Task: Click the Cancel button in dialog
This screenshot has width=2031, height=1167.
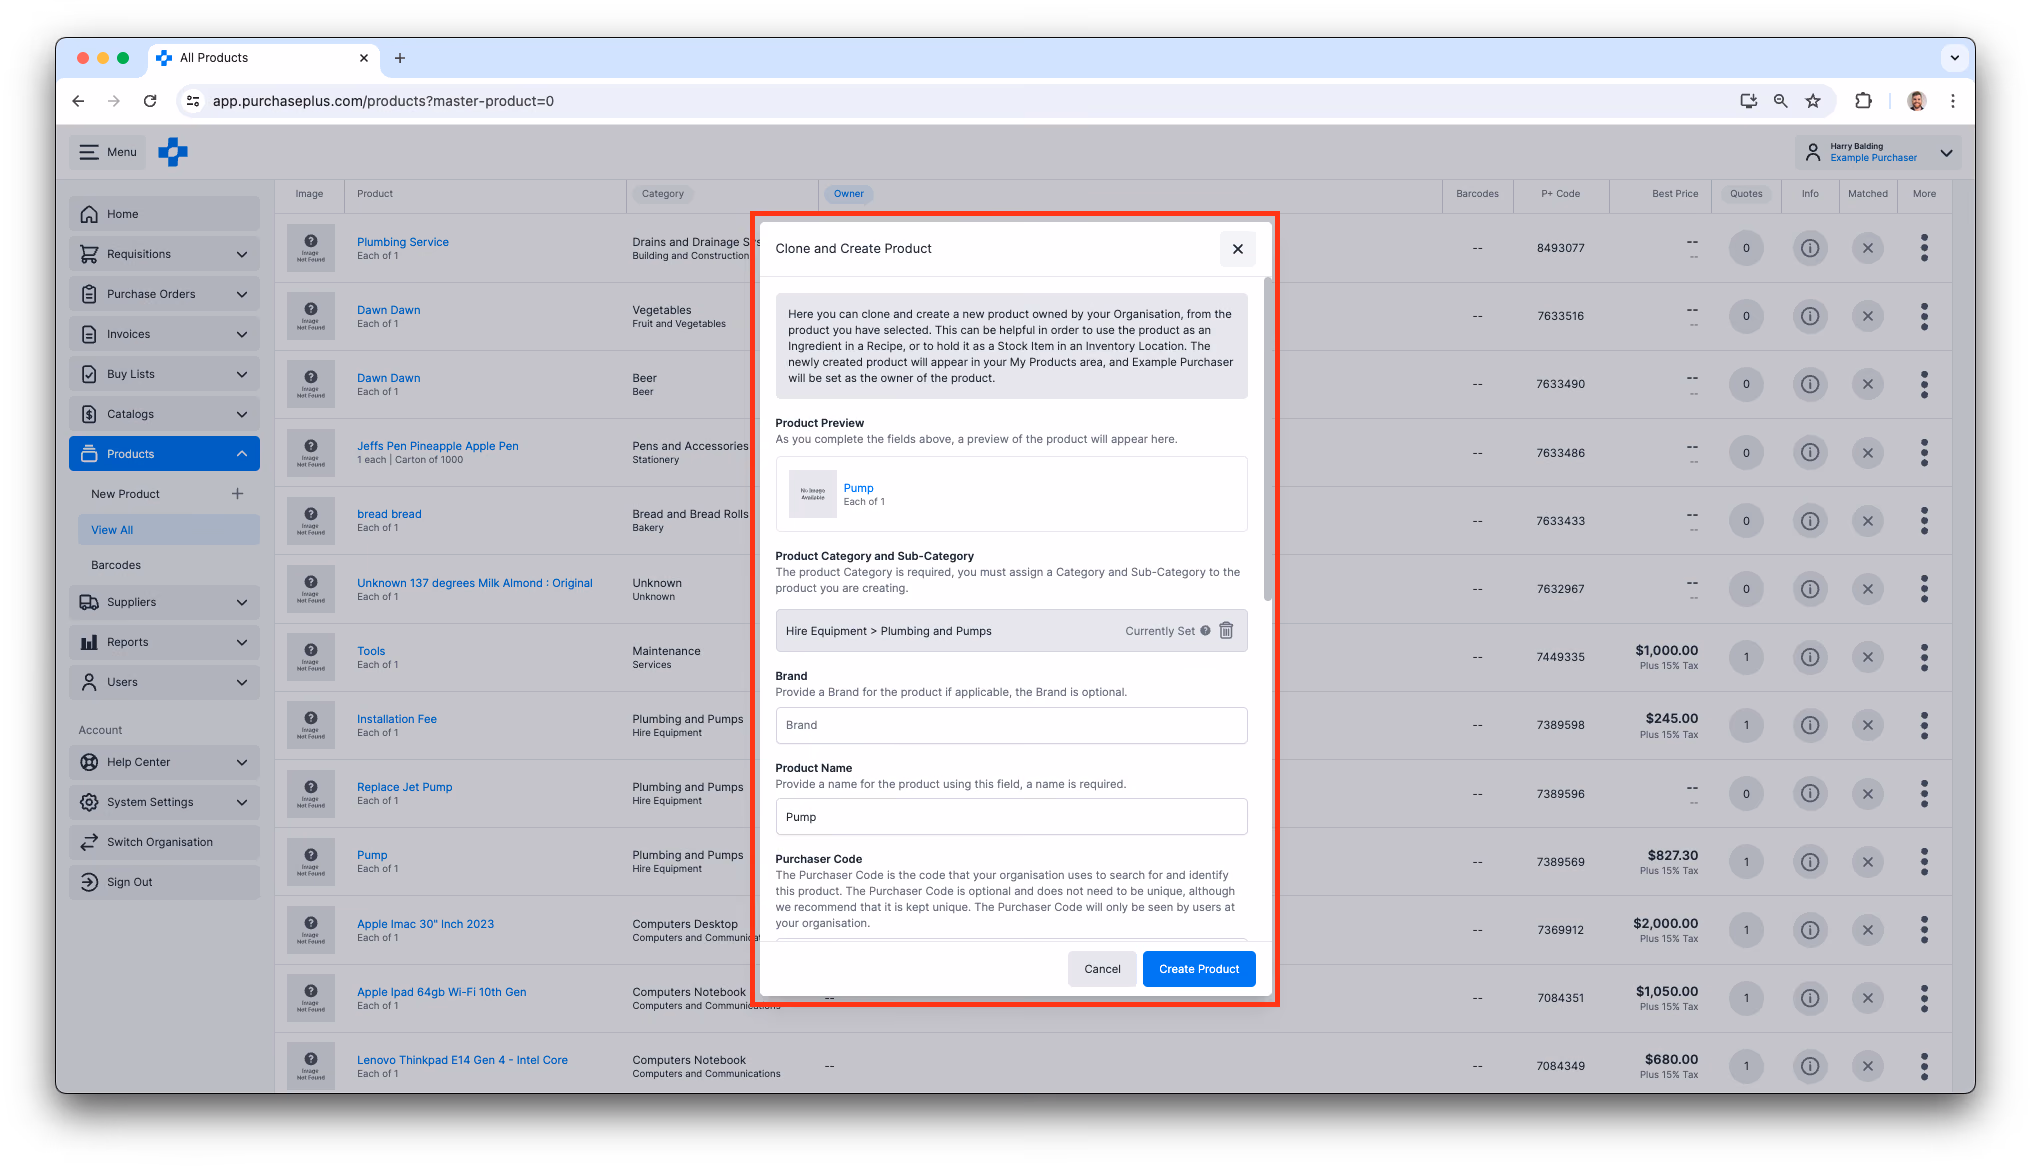Action: [x=1102, y=969]
